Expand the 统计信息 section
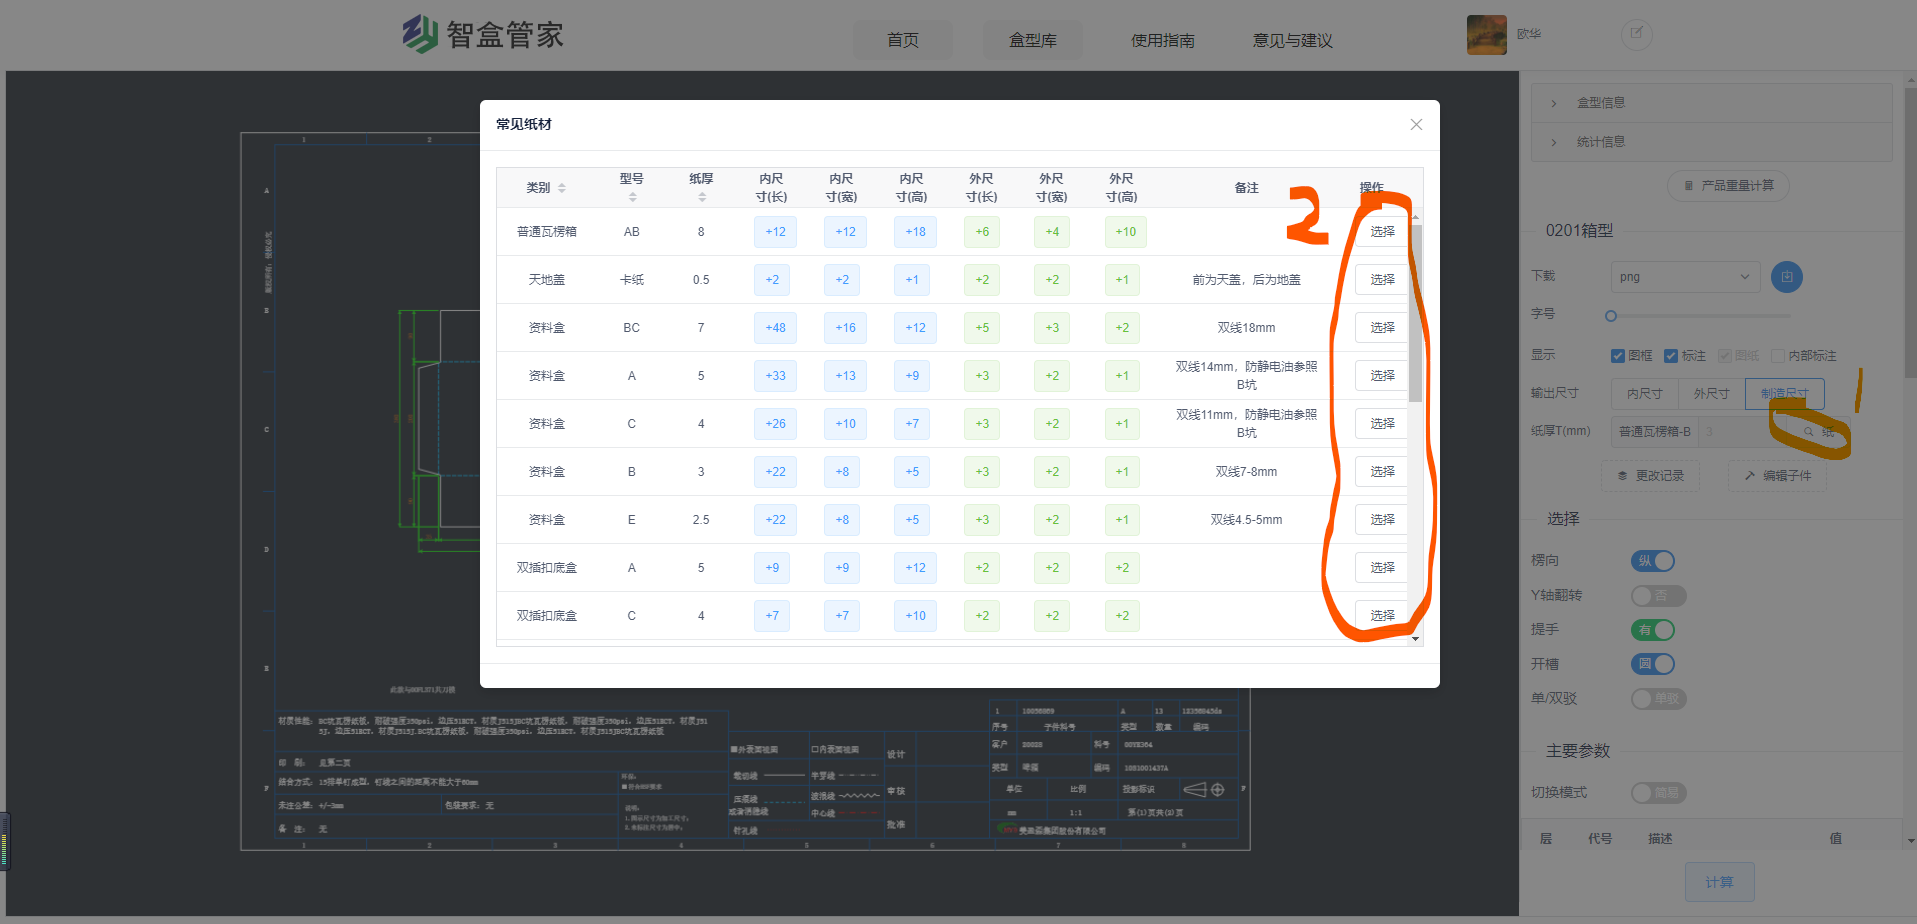Image resolution: width=1917 pixels, height=924 pixels. point(1711,142)
